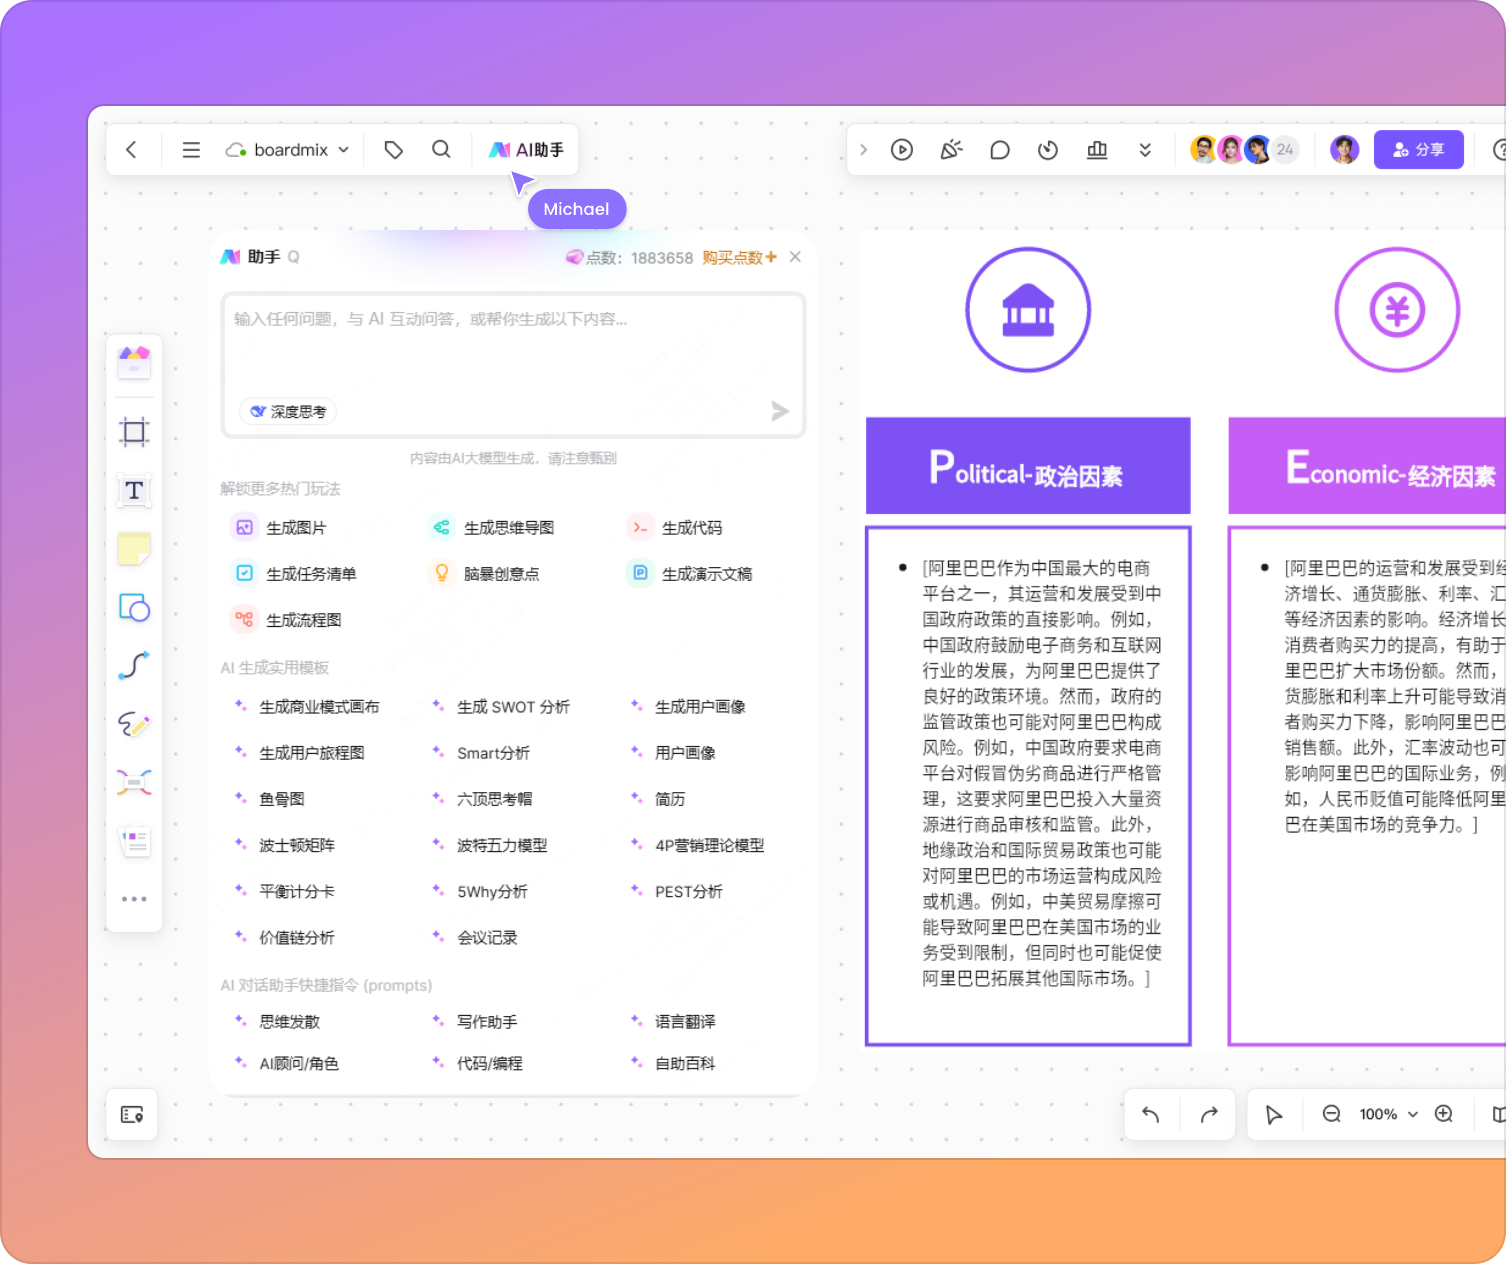Viewport: 1506px width, 1264px height.
Task: Open the voting chart icon
Action: (1097, 150)
